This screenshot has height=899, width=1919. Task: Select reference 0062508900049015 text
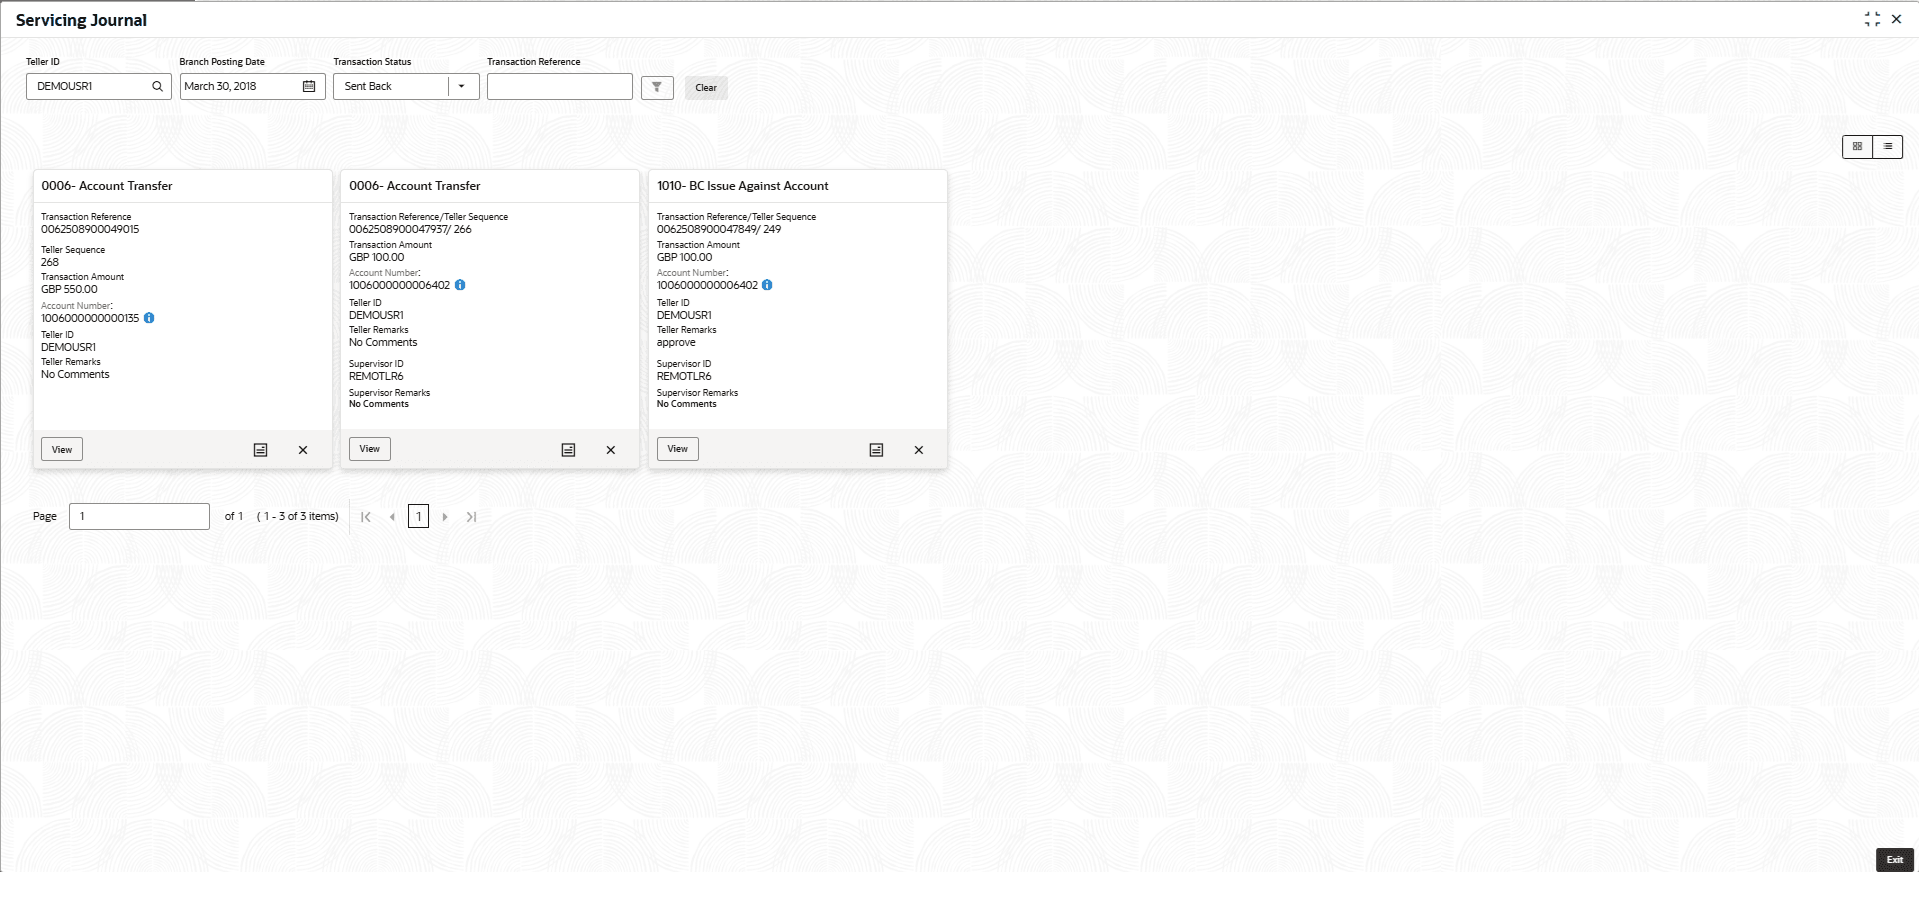pyautogui.click(x=90, y=229)
